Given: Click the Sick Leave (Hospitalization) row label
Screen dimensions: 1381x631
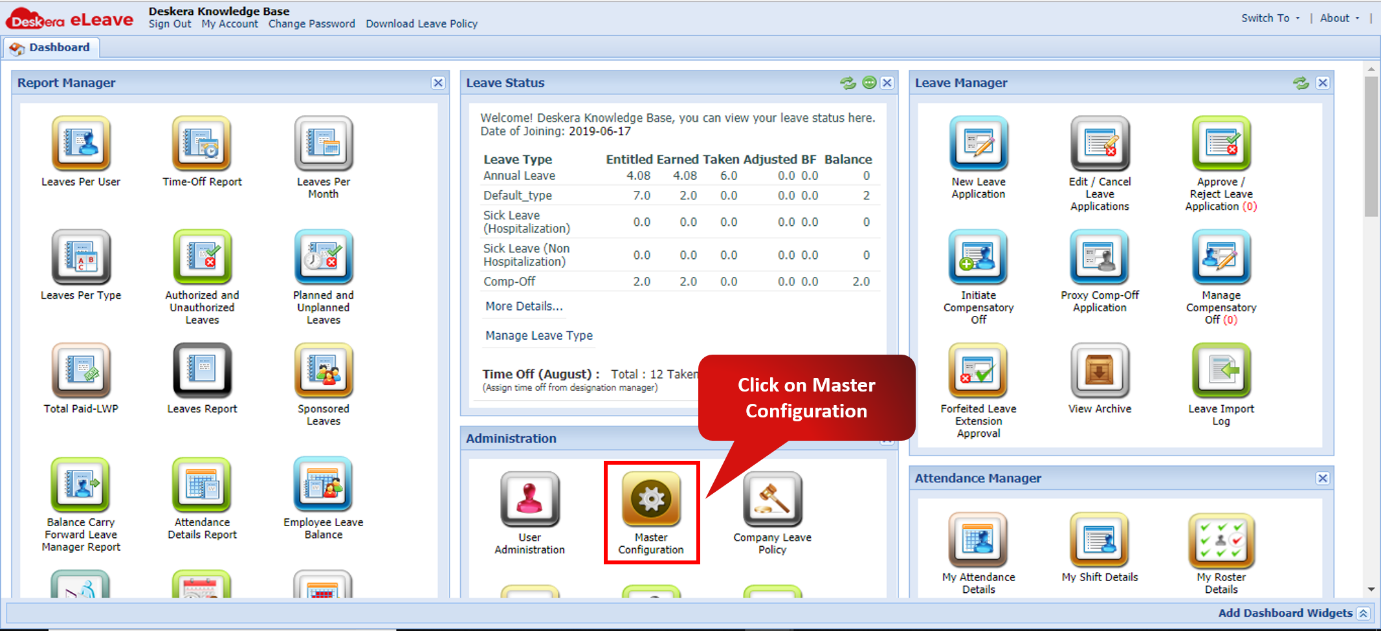Looking at the screenshot, I should (x=526, y=222).
